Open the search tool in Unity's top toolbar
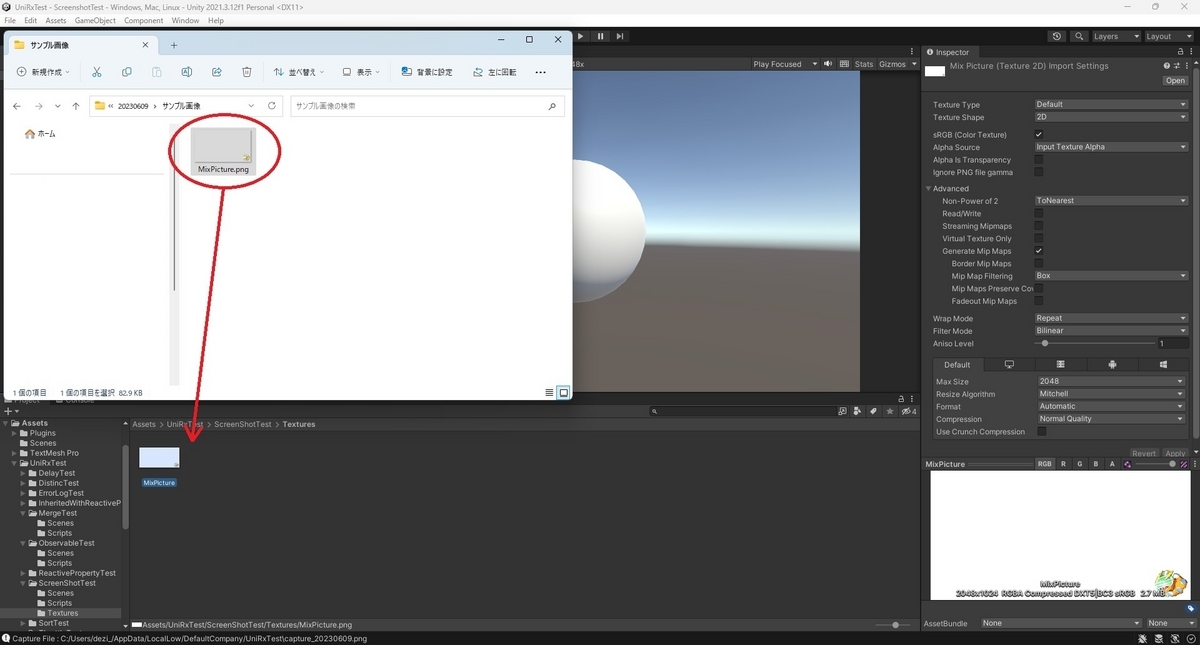1200x645 pixels. (1079, 35)
